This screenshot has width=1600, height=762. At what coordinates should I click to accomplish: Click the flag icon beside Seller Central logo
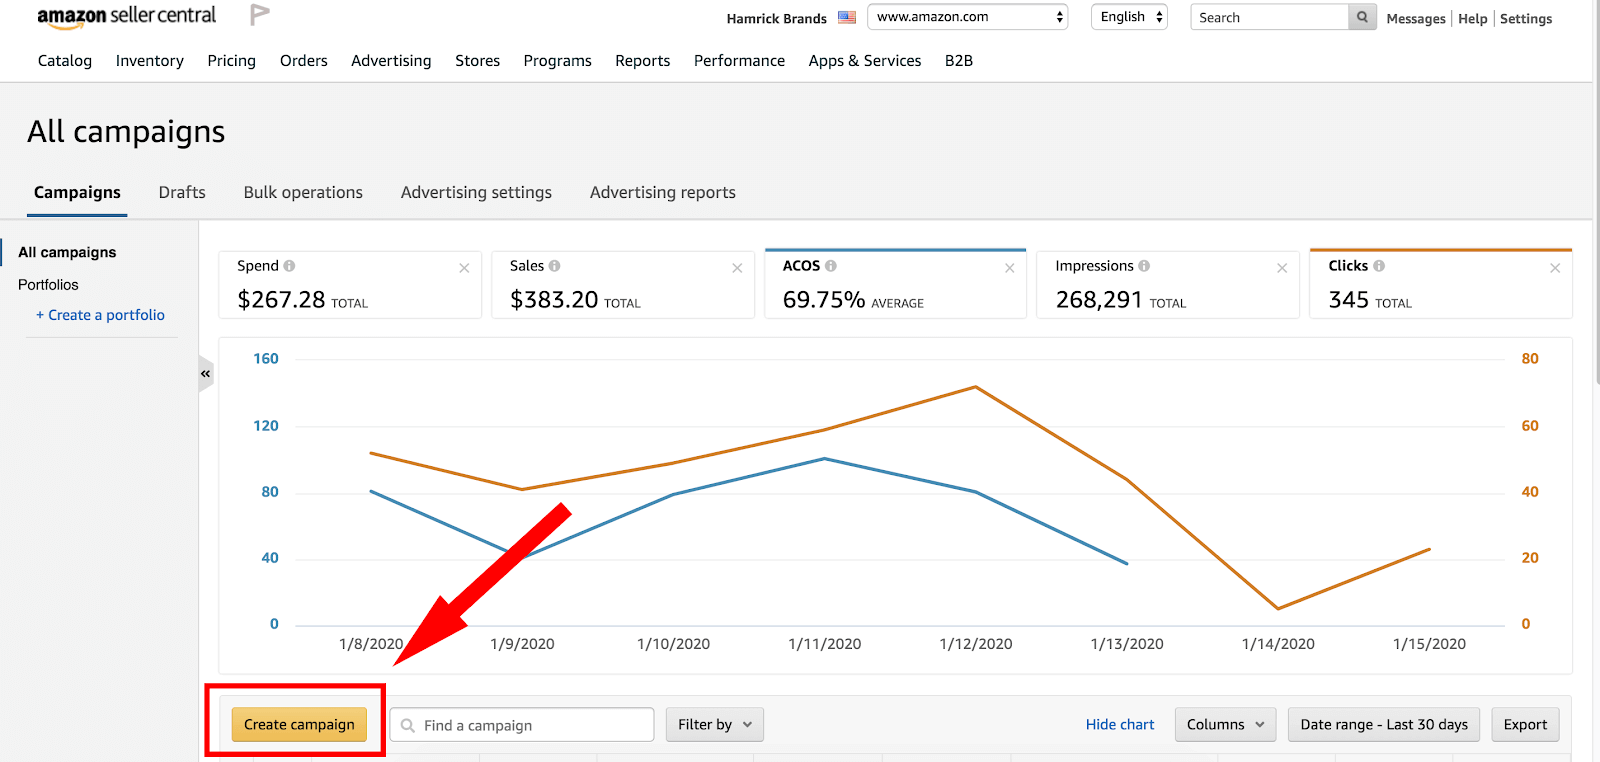click(260, 15)
